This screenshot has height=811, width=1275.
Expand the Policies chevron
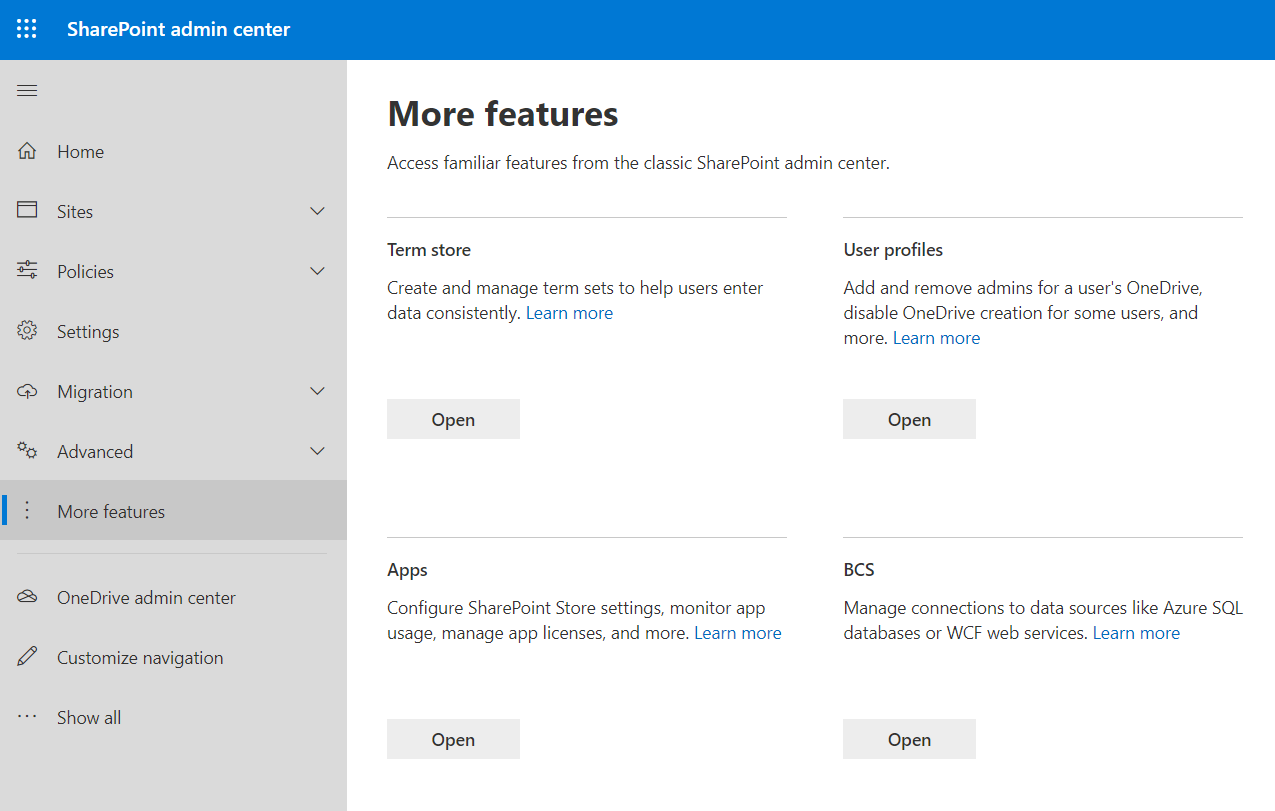click(317, 271)
